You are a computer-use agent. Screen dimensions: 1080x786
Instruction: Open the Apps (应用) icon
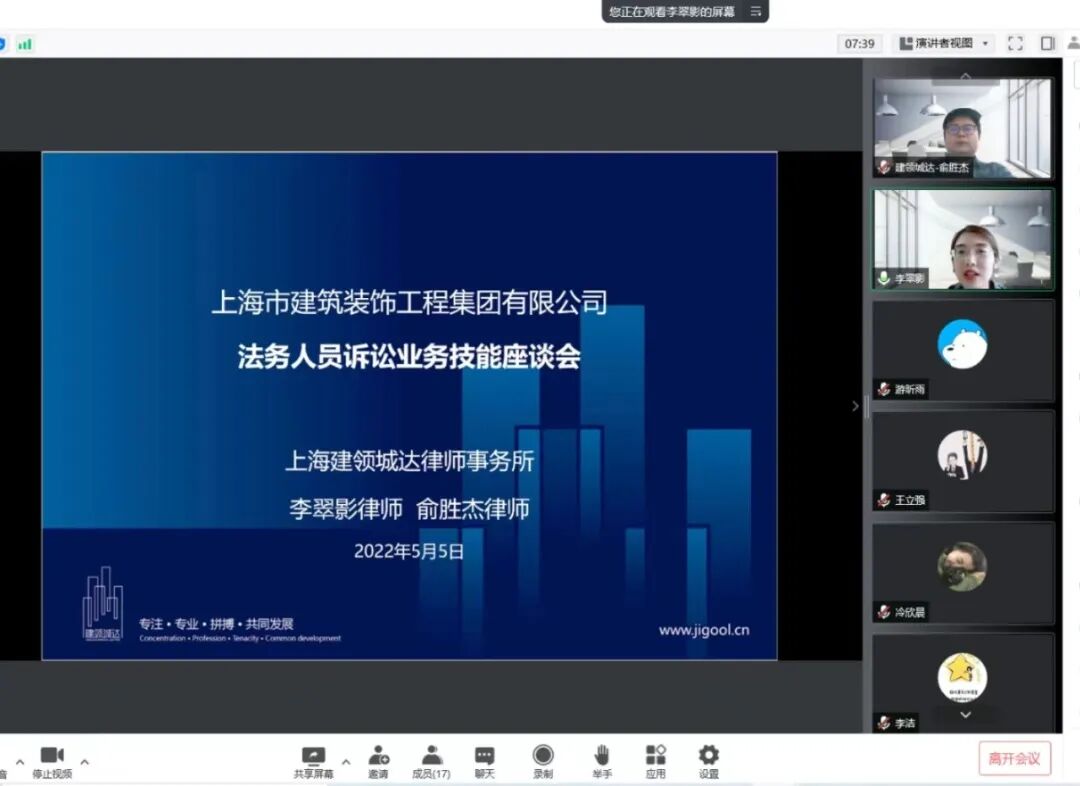[x=656, y=762]
